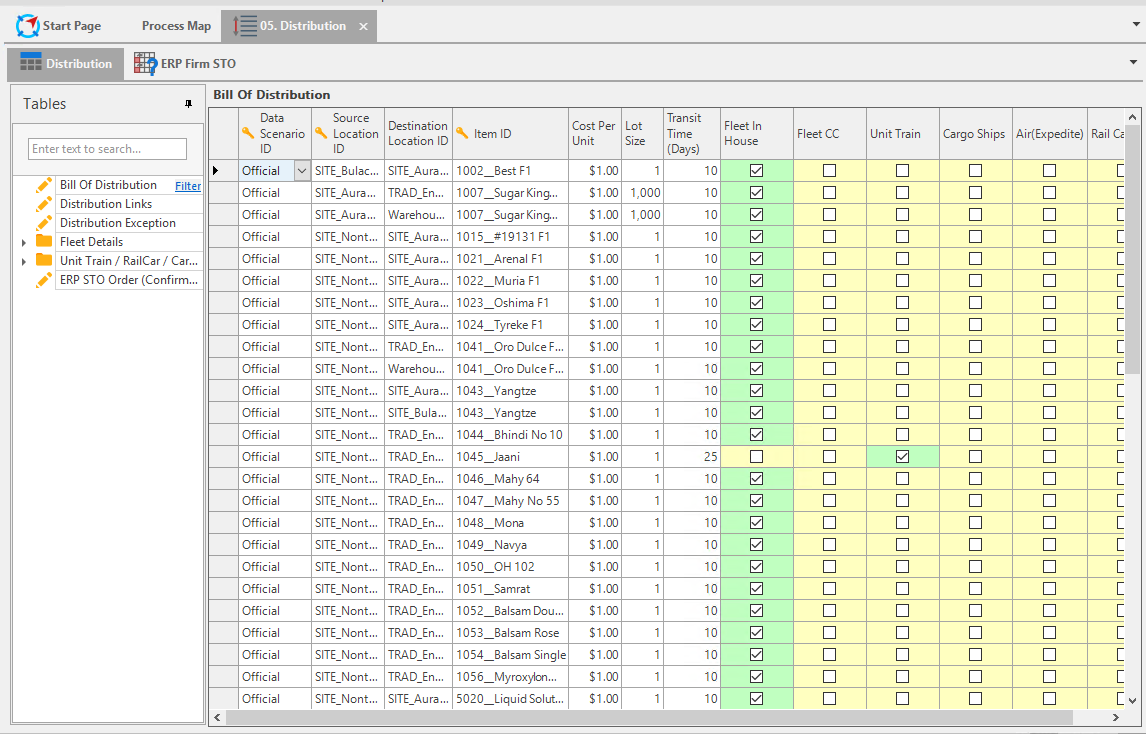Click the Fleet In House column header

click(756, 133)
